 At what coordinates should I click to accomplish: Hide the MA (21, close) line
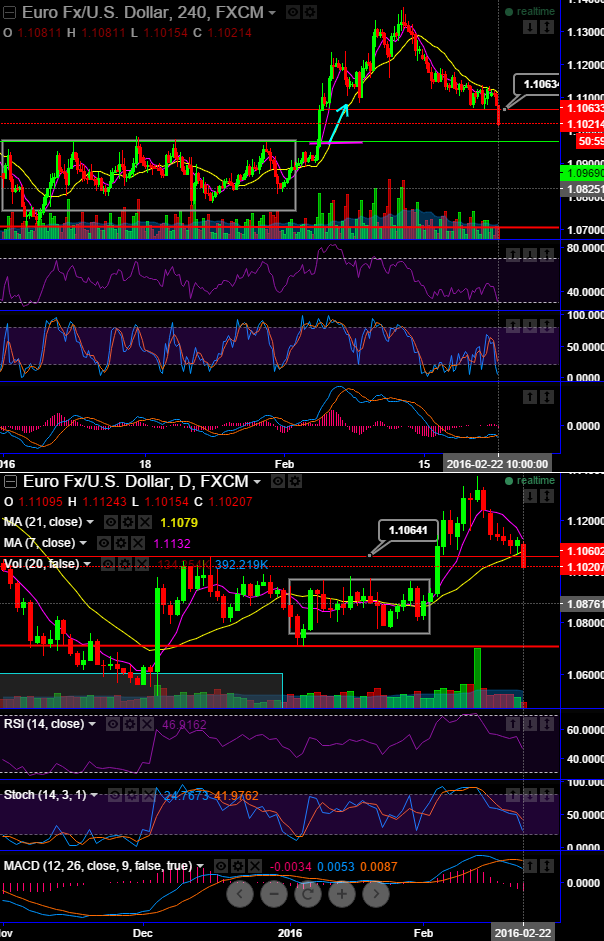coord(110,523)
